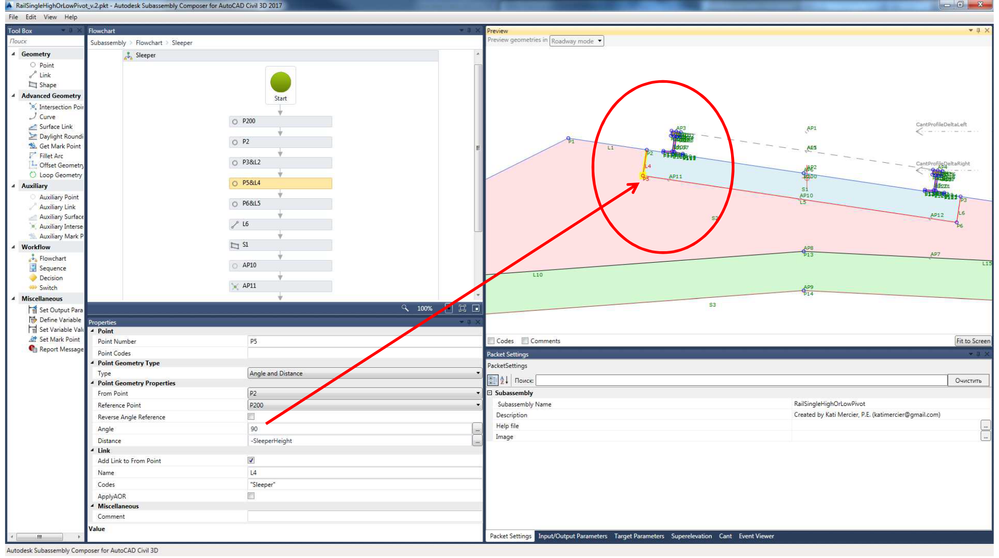Viewport: 999px width, 558px height.
Task: Open expression editor for Distance
Action: (477, 441)
